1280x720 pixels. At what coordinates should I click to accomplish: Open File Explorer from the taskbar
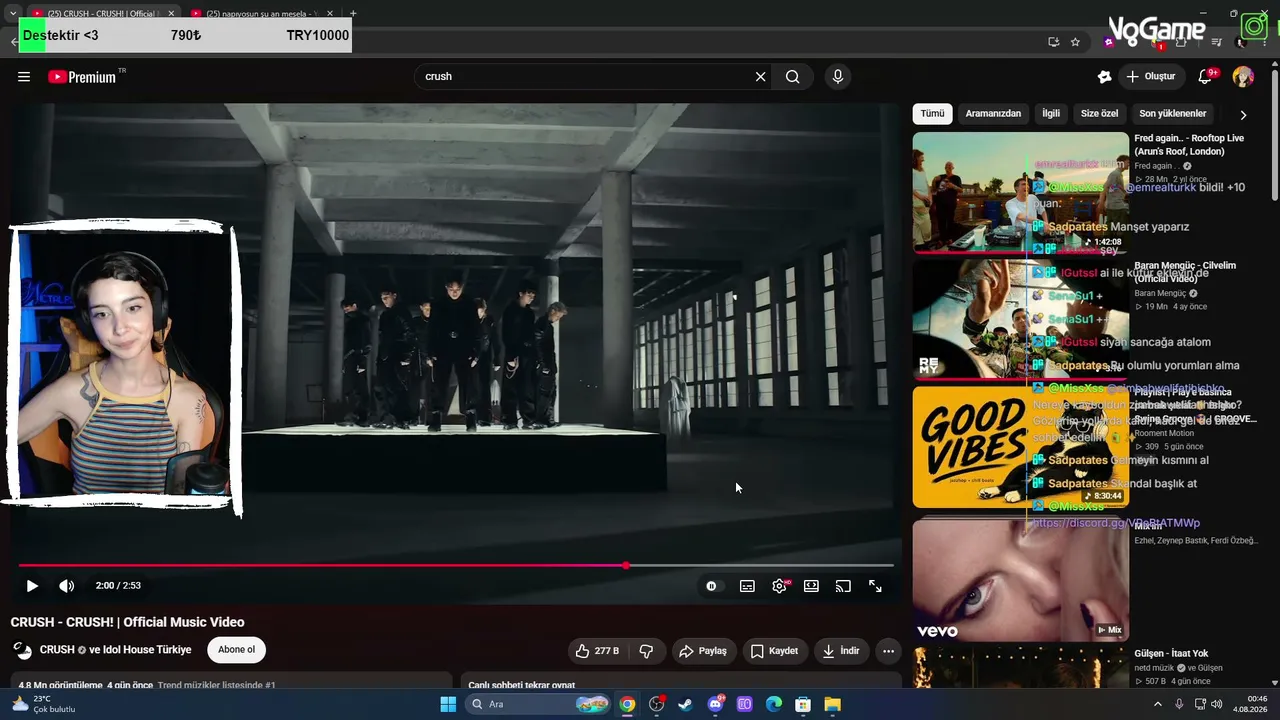coord(832,705)
